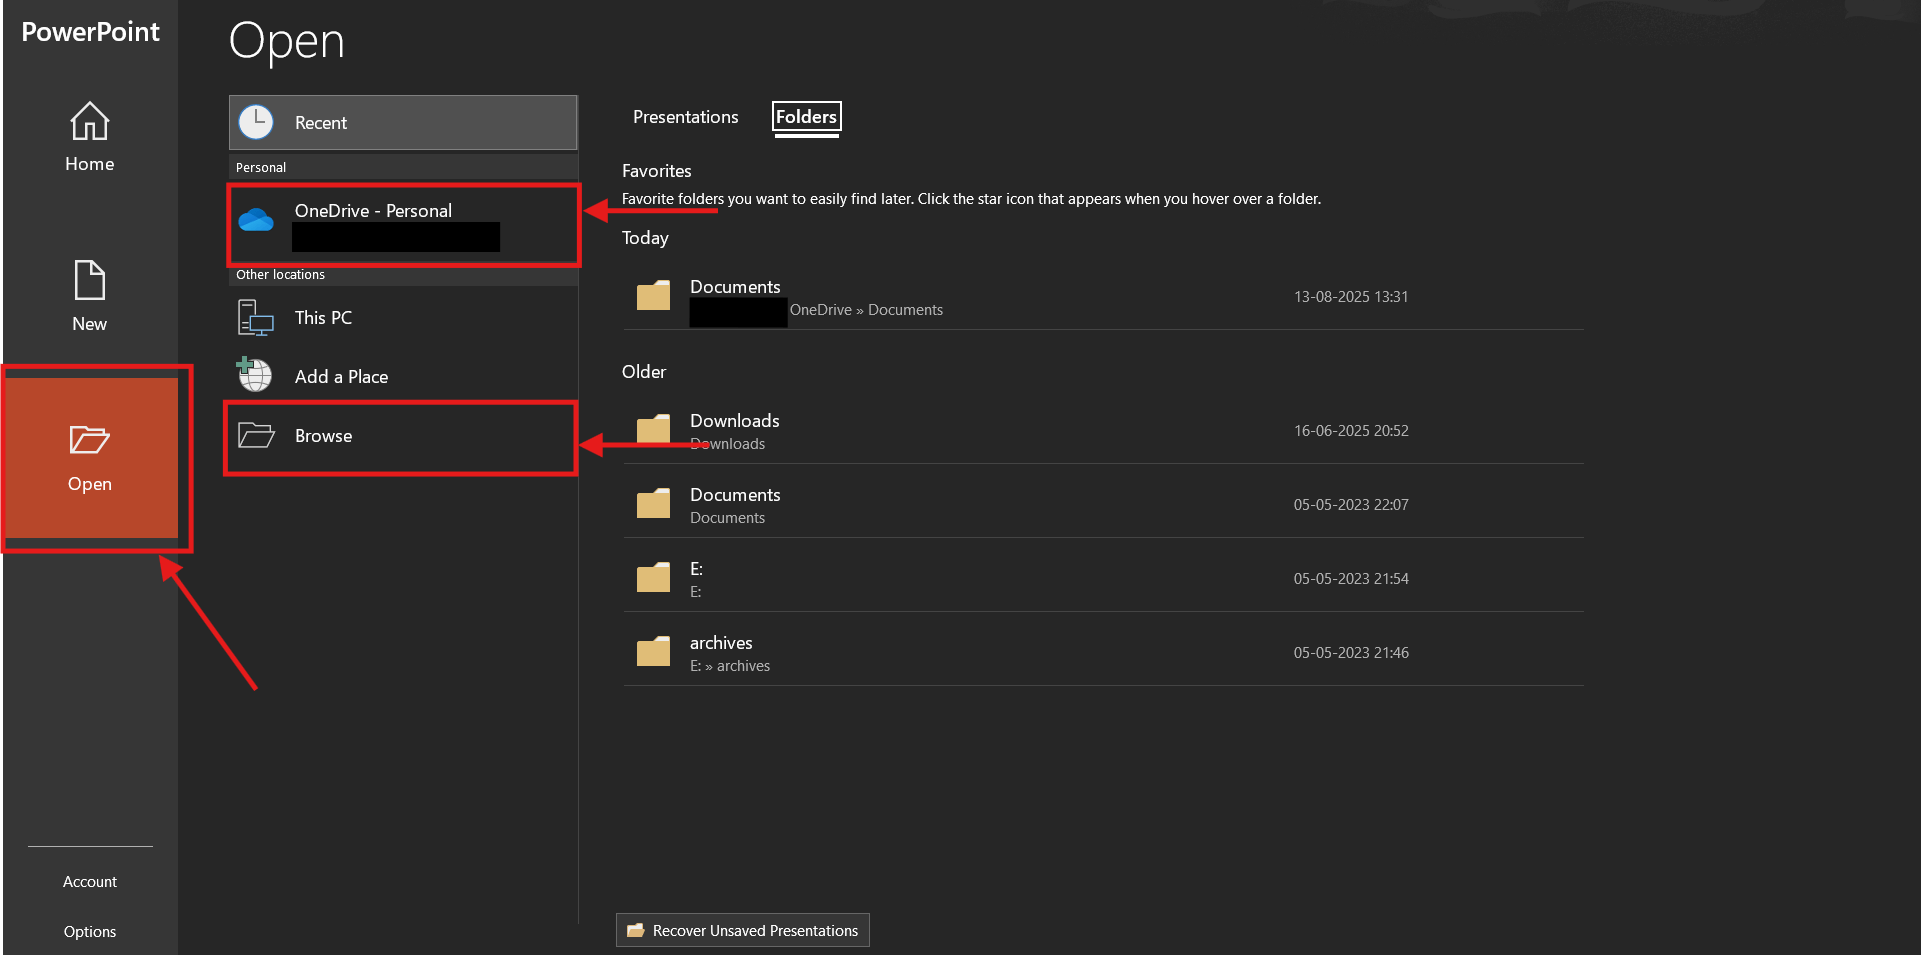
Task: Select the Recent location label
Action: 321,123
